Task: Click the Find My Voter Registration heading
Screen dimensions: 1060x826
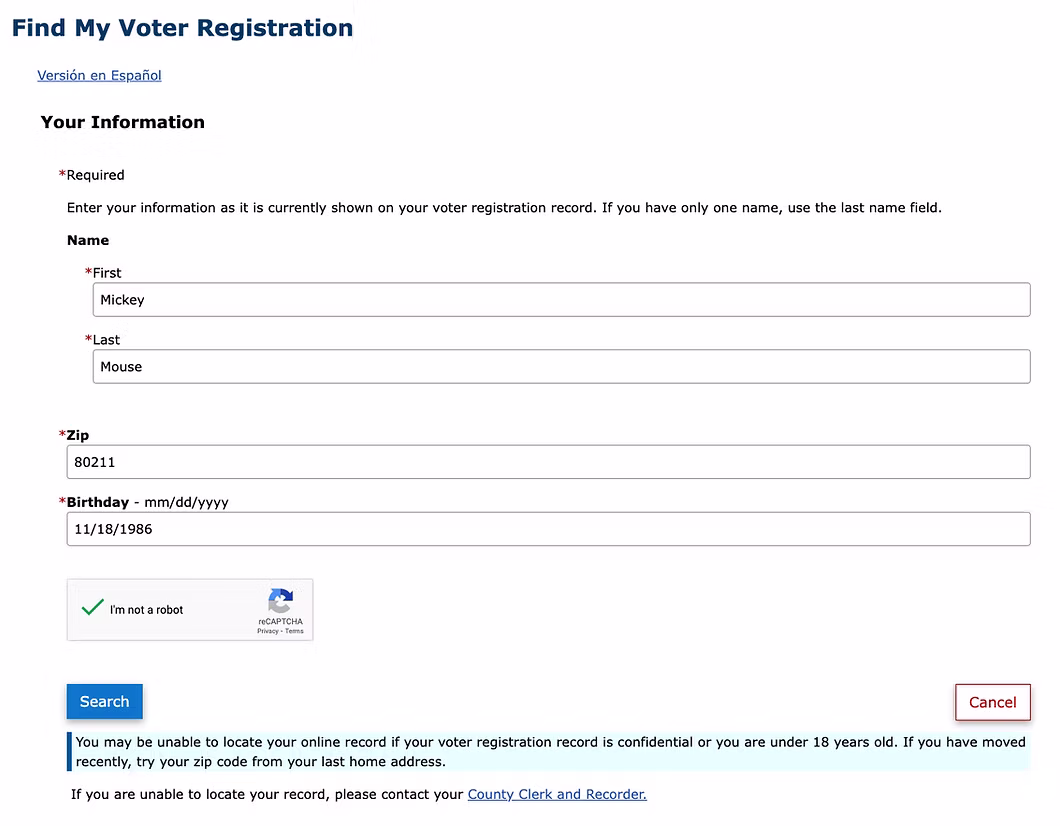Action: (182, 27)
